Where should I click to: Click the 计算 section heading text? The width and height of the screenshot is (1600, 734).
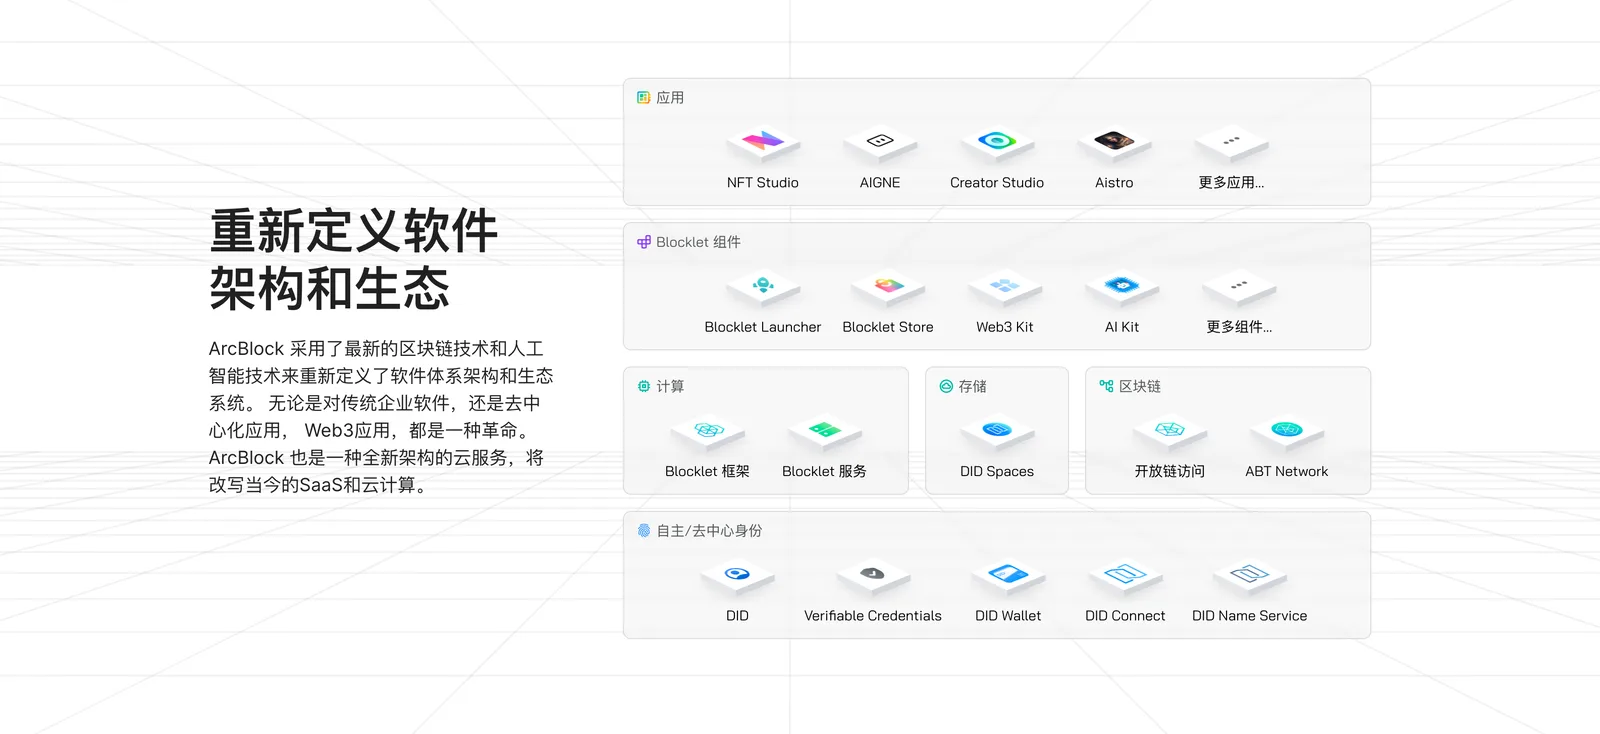670,386
